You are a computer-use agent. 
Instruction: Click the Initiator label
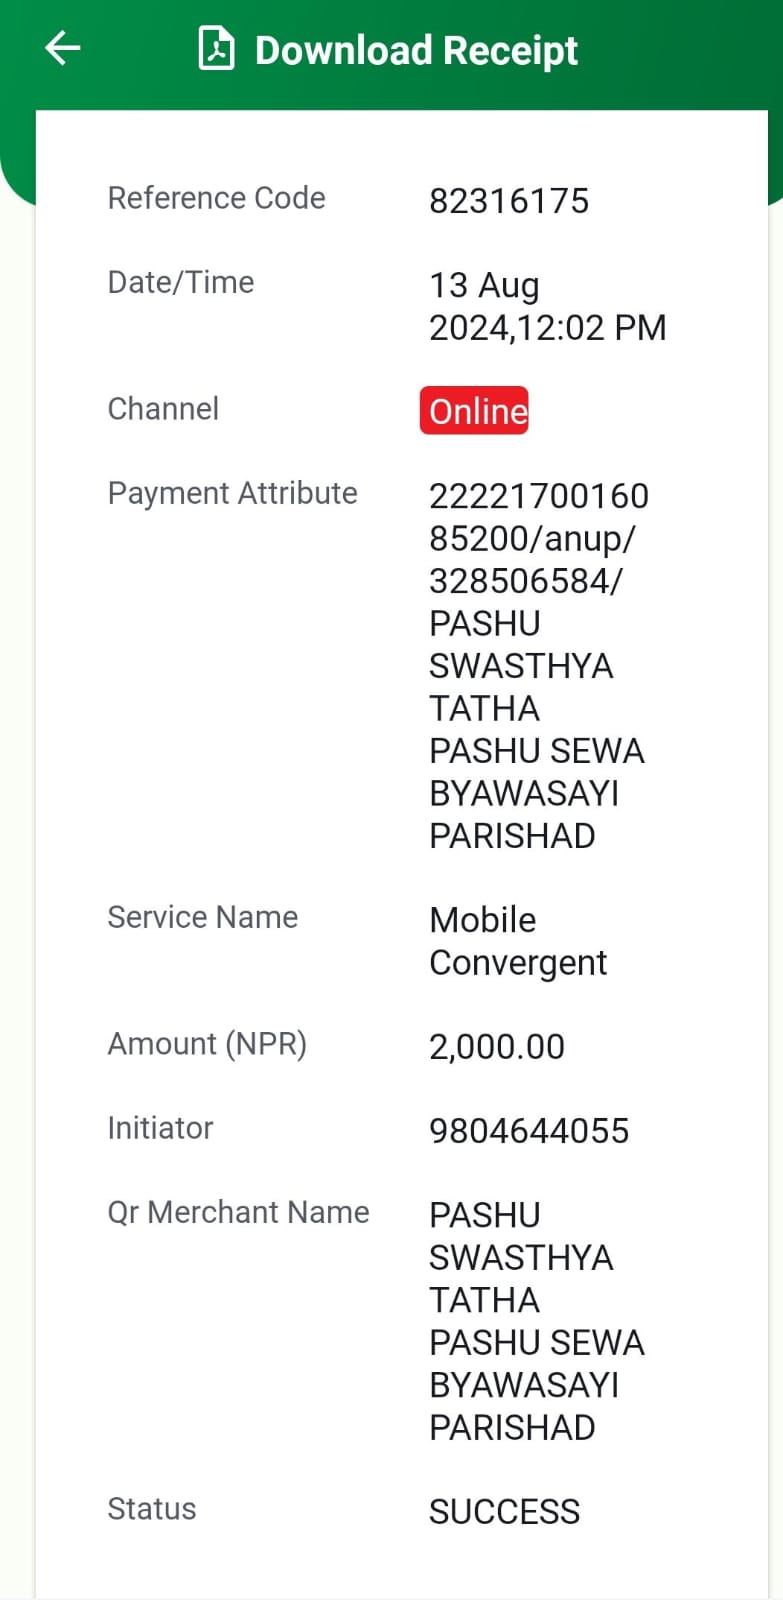pos(161,1128)
